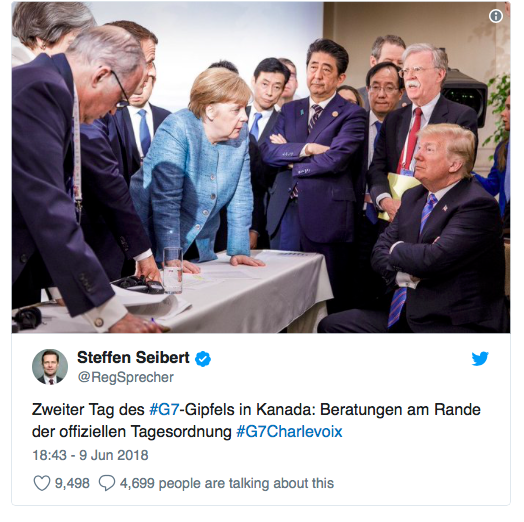Viewport: 524px width, 522px height.
Task: Click the 9,498 likes count
Action: pos(72,484)
